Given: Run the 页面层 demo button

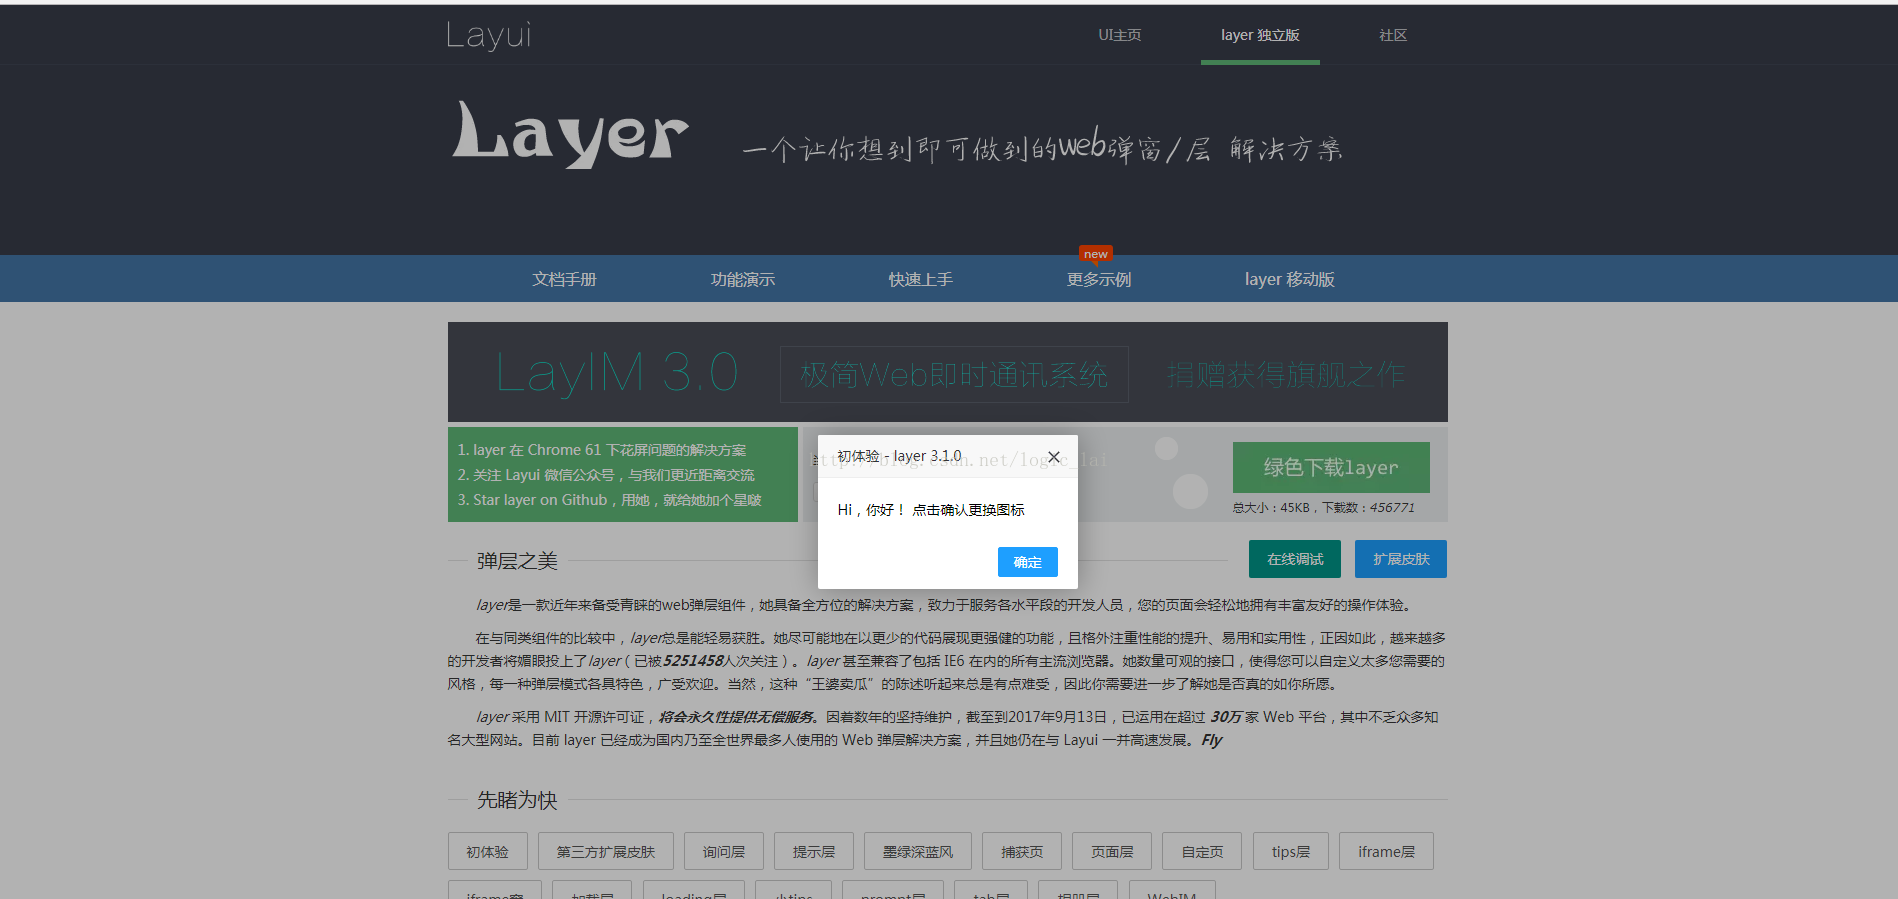Looking at the screenshot, I should point(1112,851).
